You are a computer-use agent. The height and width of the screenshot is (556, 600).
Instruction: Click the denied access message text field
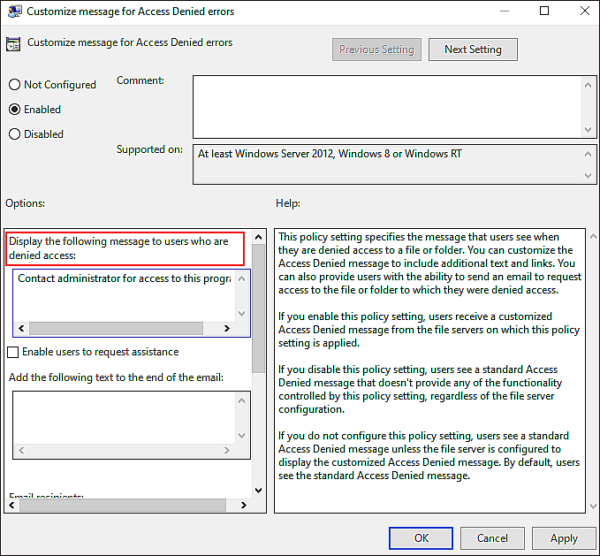[x=124, y=297]
